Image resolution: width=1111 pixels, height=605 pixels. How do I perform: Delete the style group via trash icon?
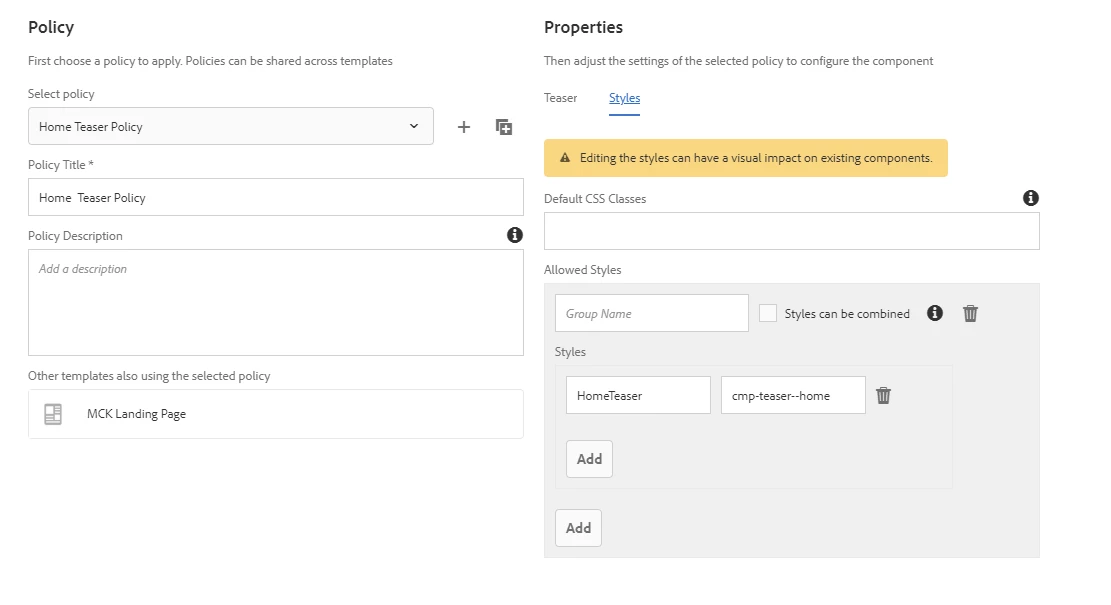pyautogui.click(x=970, y=313)
